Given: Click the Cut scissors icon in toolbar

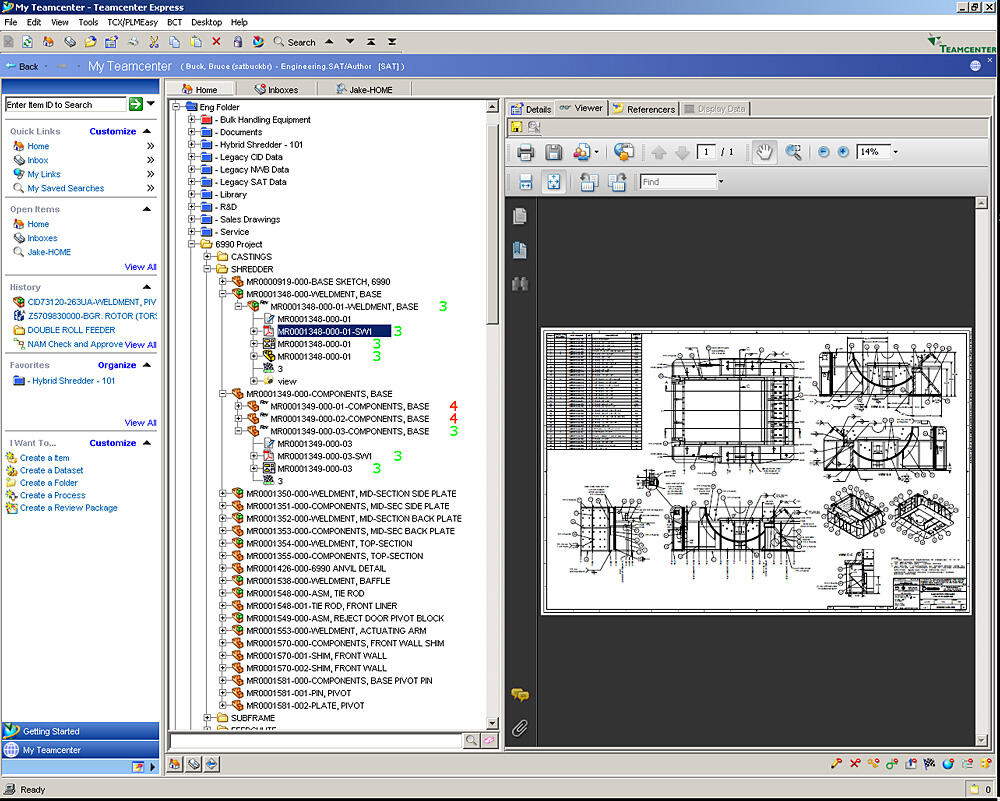Looking at the screenshot, I should point(154,42).
